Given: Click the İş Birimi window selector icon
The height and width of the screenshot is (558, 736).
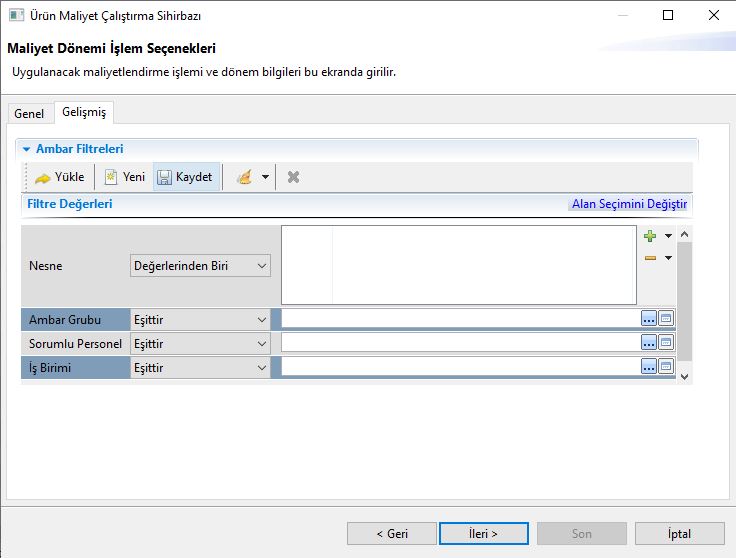Looking at the screenshot, I should [x=666, y=367].
